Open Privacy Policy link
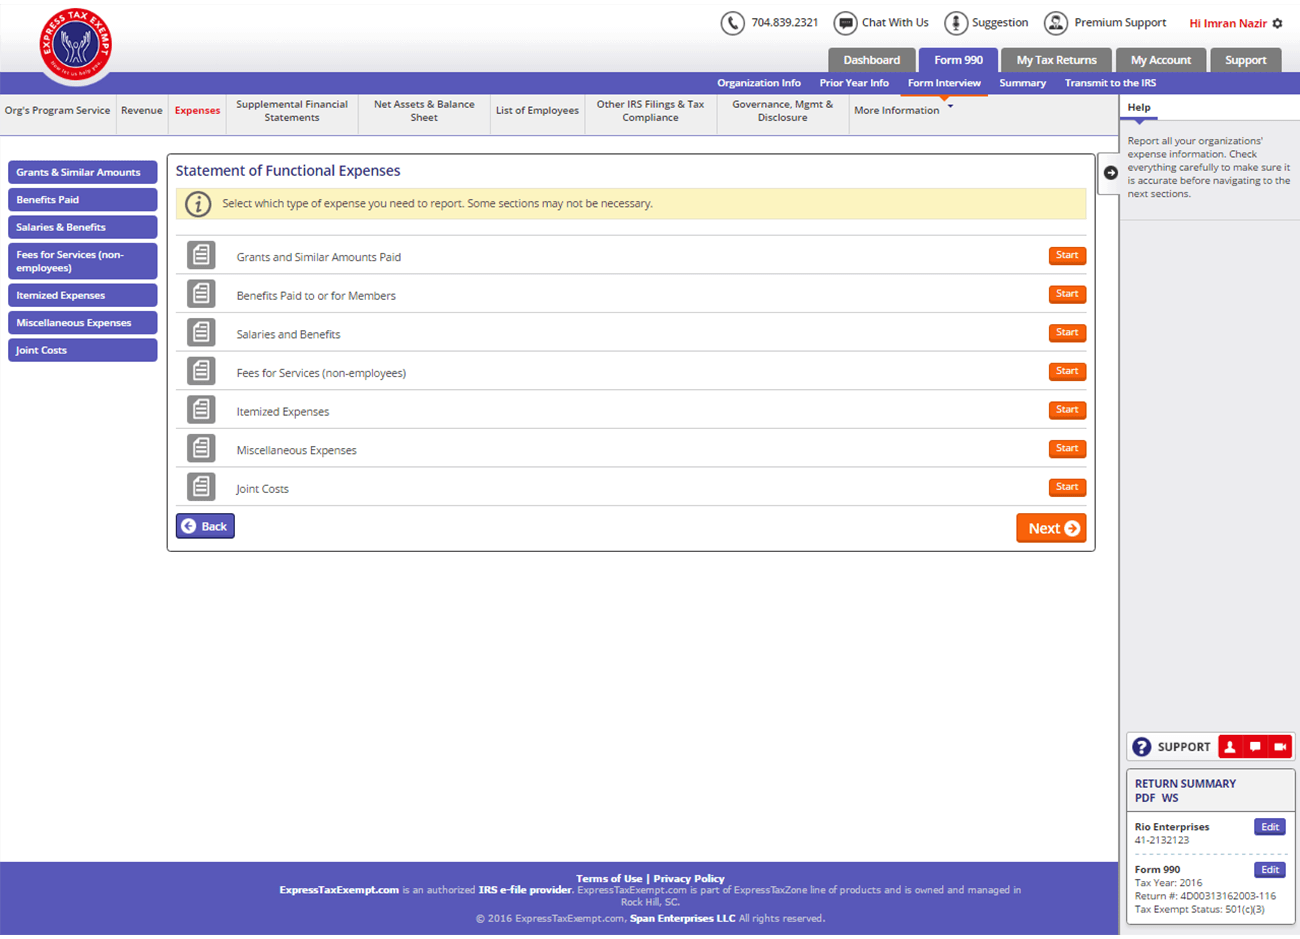The height and width of the screenshot is (939, 1300). (689, 879)
